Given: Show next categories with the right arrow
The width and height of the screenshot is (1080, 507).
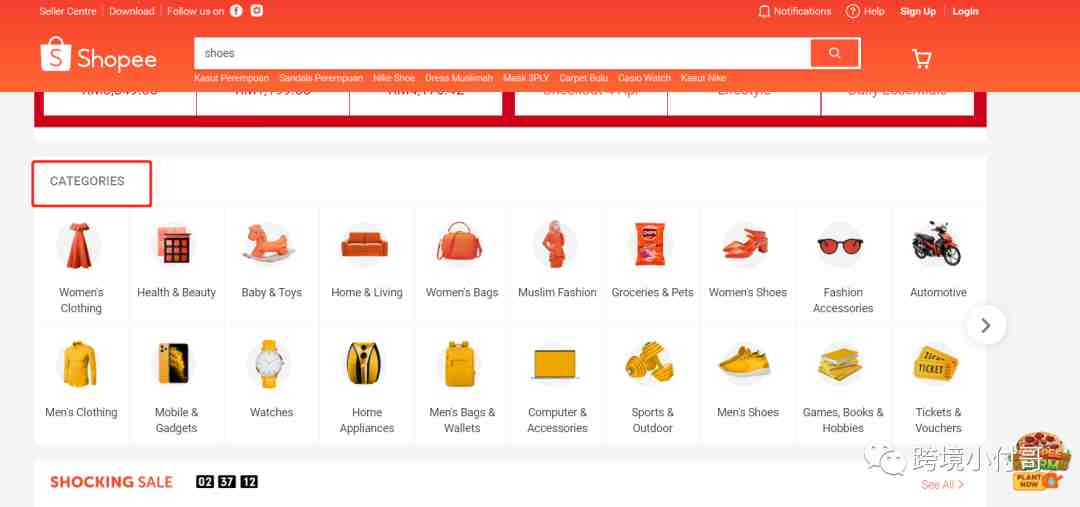Looking at the screenshot, I should point(986,325).
